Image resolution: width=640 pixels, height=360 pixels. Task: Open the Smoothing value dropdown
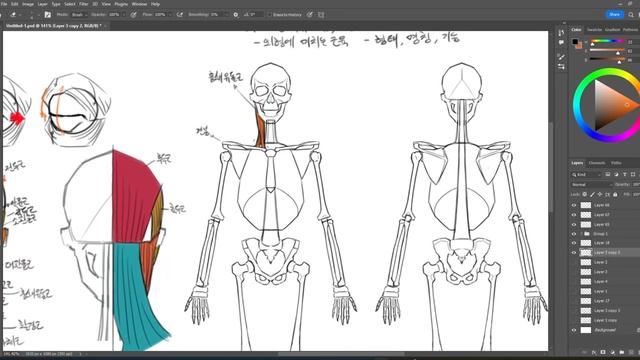226,15
